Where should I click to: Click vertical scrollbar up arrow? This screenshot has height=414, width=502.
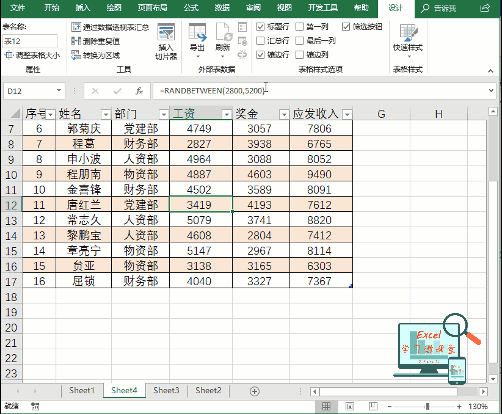[x=493, y=112]
